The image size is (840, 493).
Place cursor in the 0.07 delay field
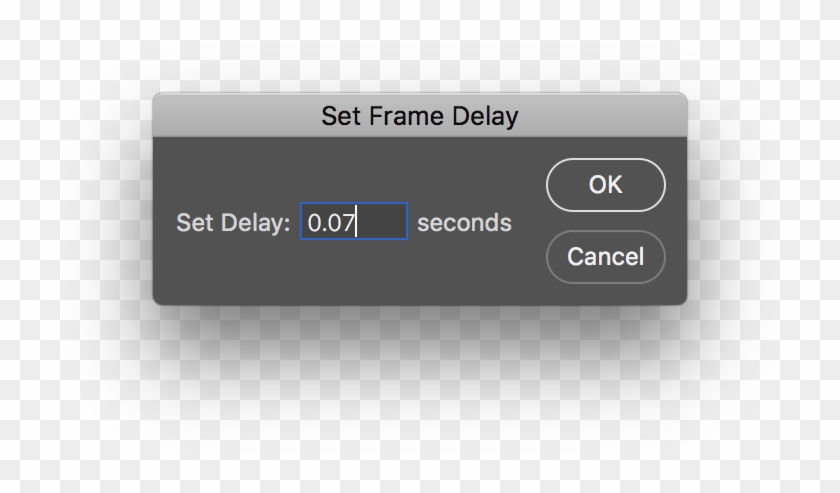pyautogui.click(x=354, y=221)
